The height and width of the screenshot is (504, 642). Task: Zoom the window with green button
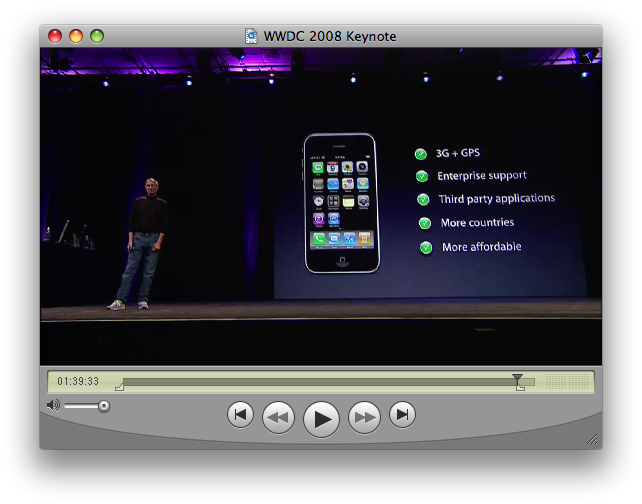pyautogui.click(x=97, y=36)
